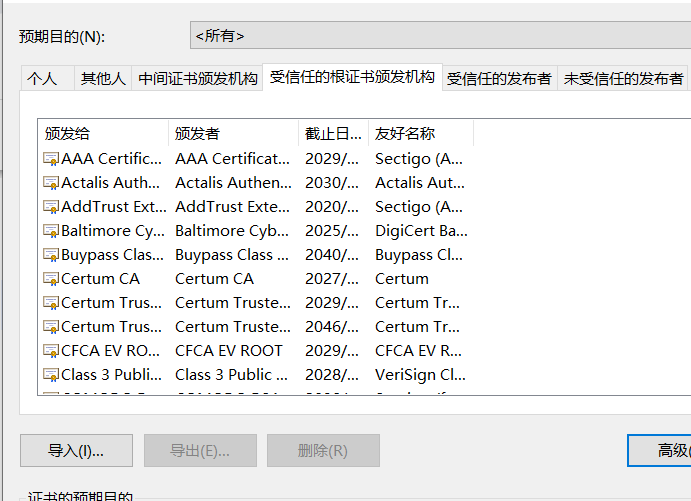Select the Buypass Clas... entry under 颁发给

coord(112,255)
